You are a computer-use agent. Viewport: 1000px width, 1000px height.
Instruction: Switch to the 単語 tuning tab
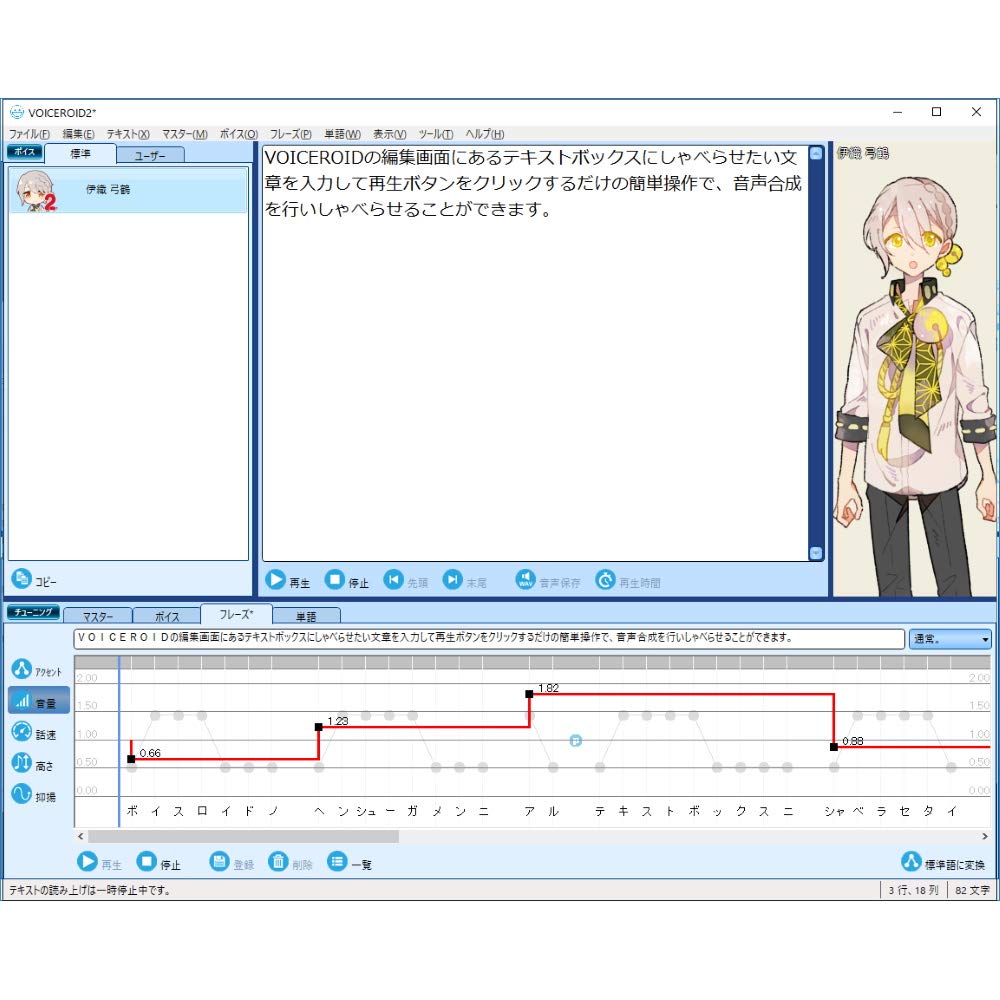tap(308, 616)
